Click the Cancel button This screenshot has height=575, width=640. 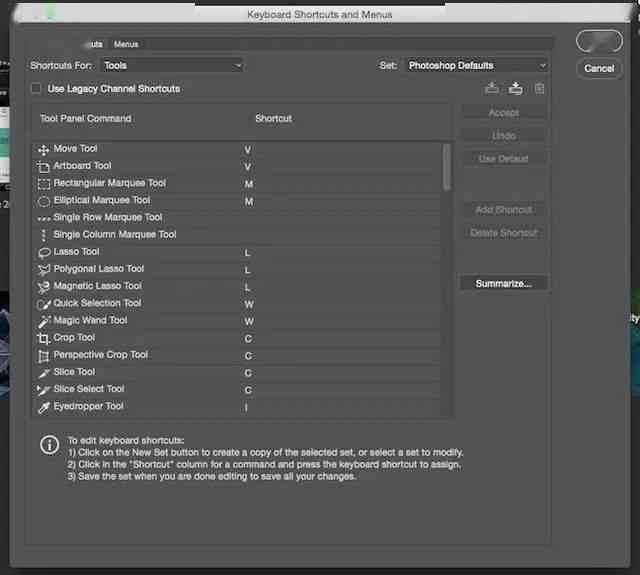coord(599,69)
